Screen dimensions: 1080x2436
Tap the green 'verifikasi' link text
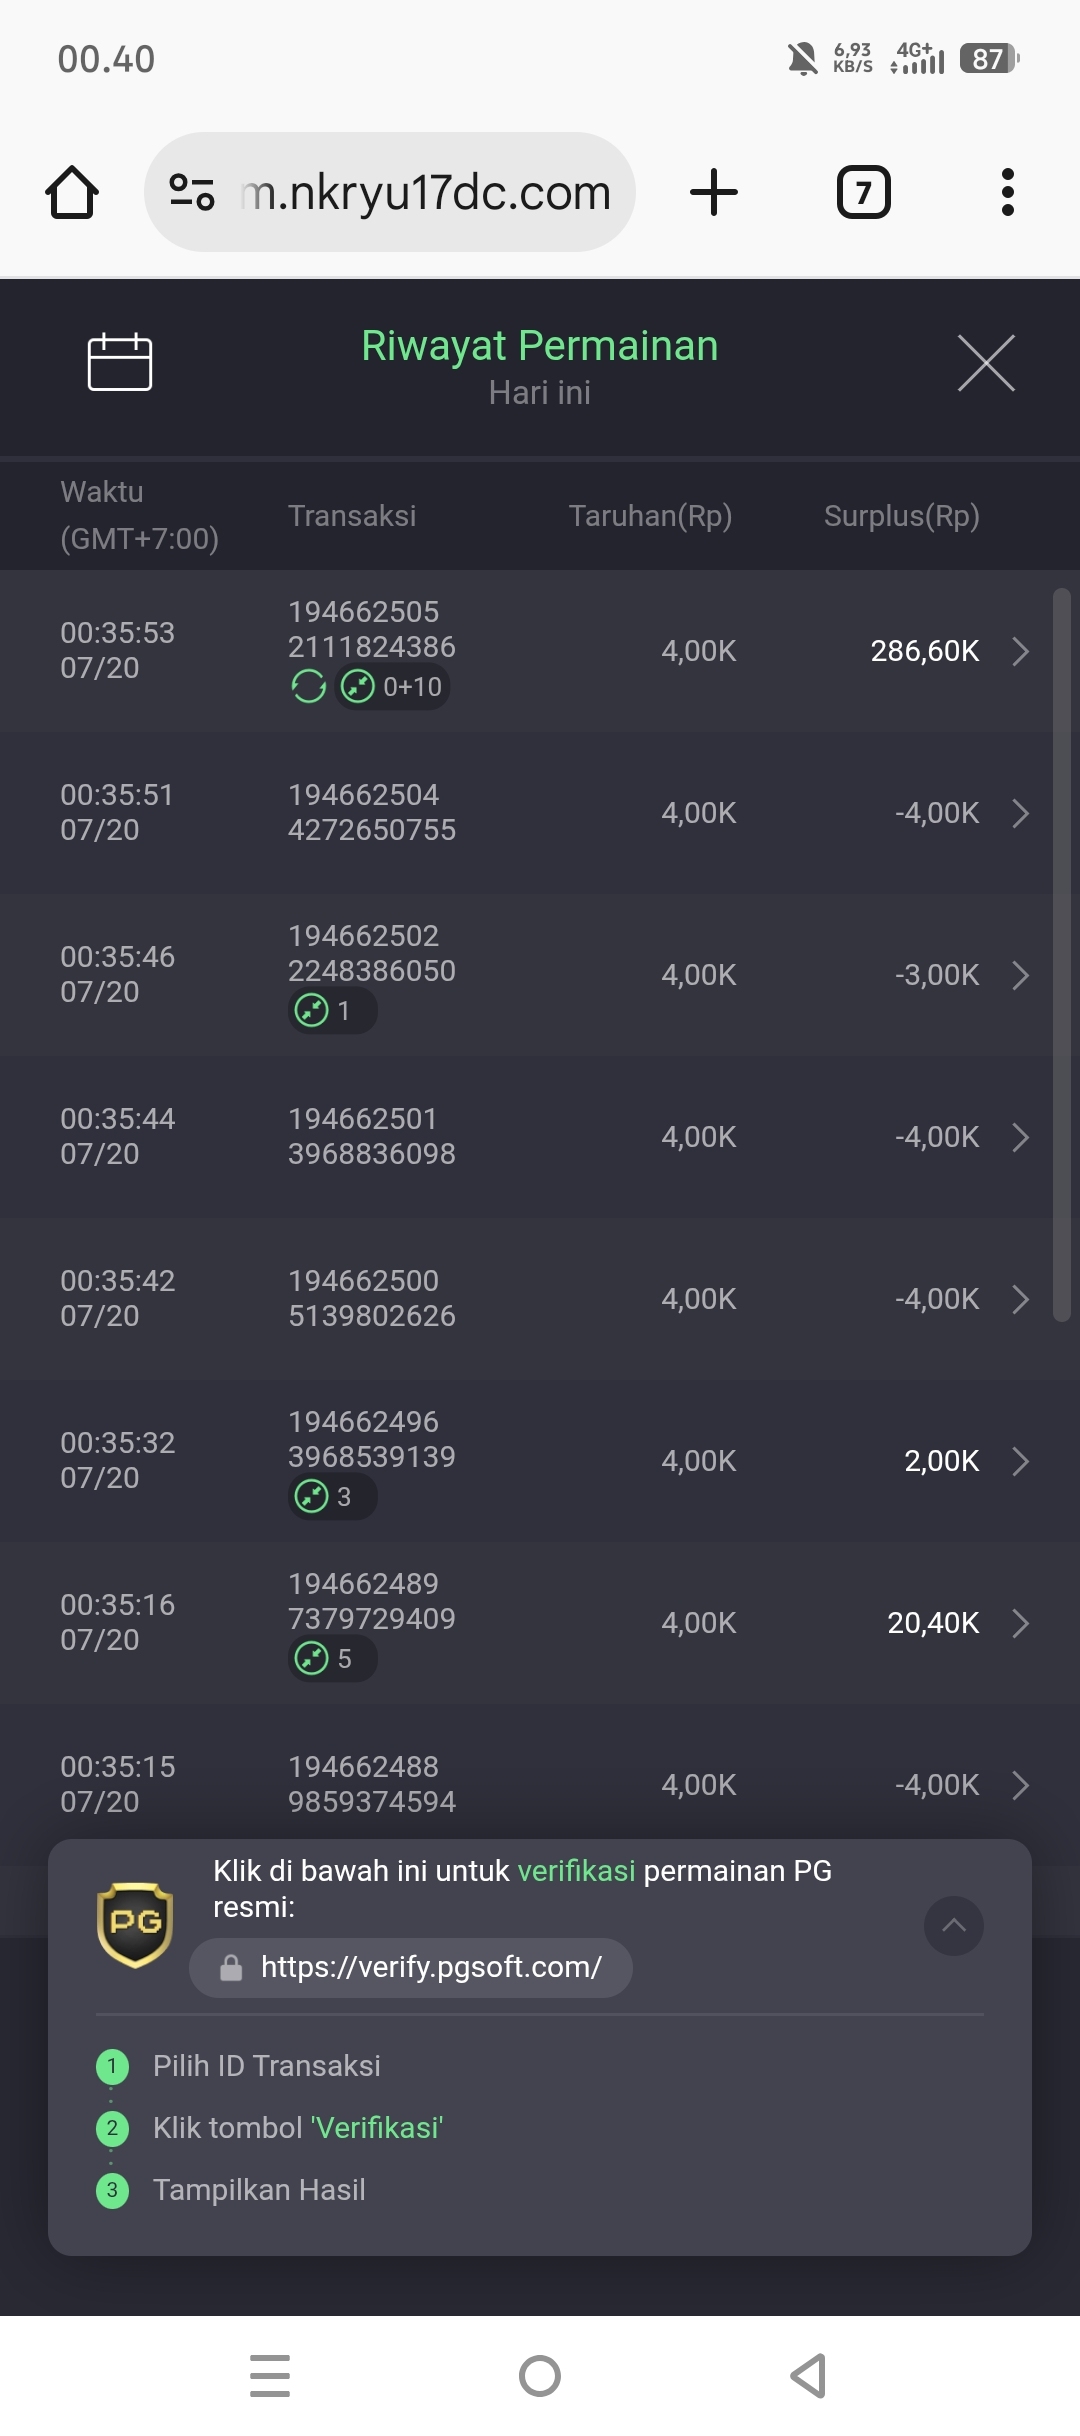pyautogui.click(x=576, y=1871)
